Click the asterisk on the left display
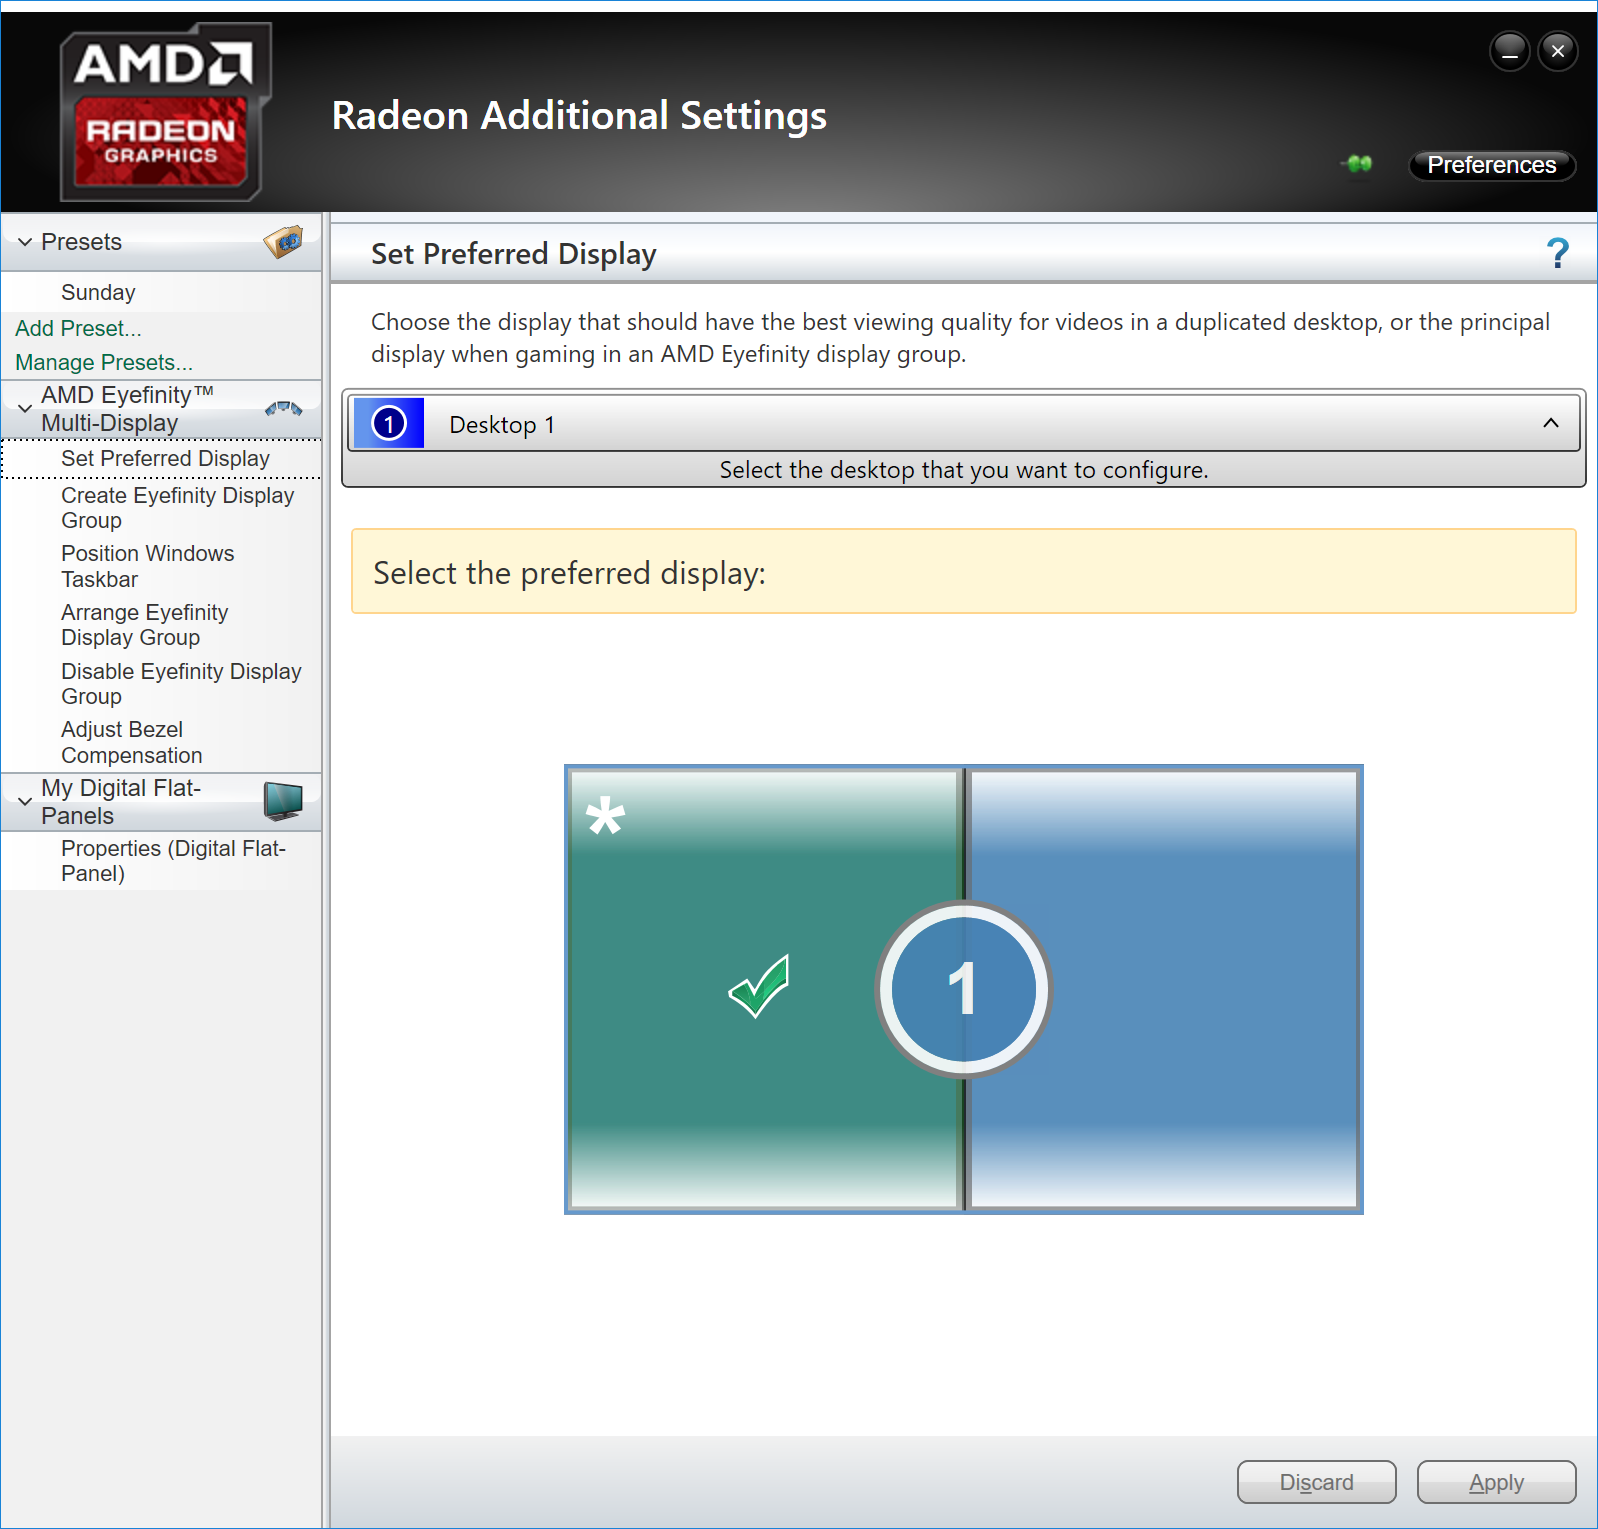The width and height of the screenshot is (1598, 1529). tap(605, 815)
